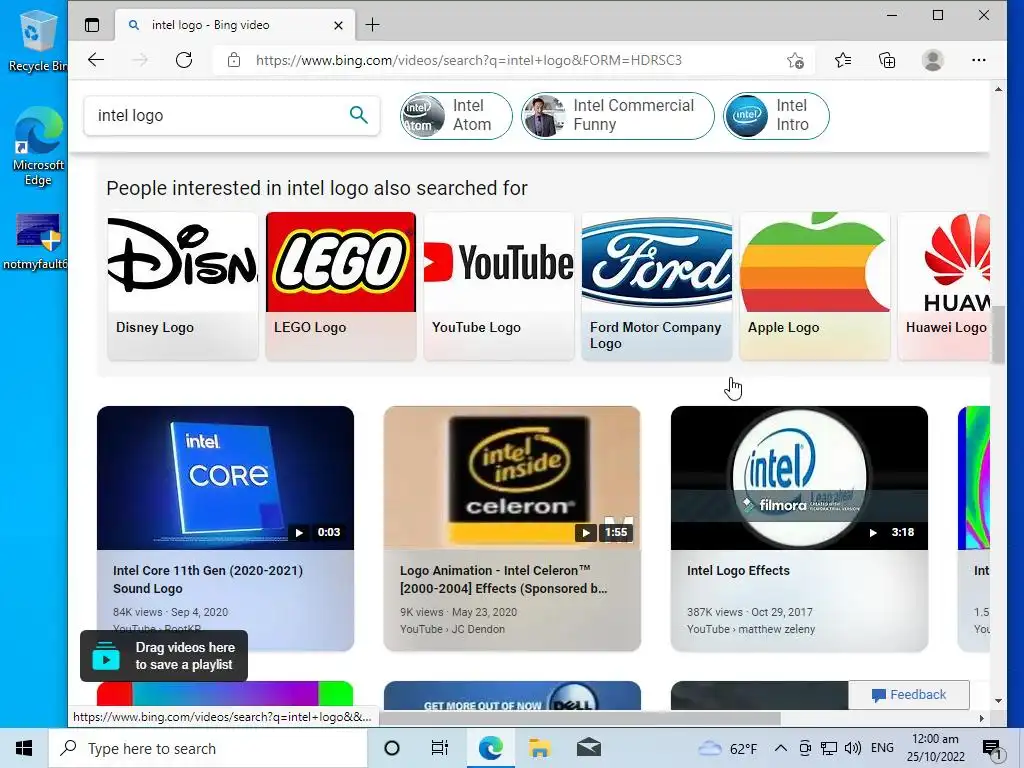The image size is (1024, 768).
Task: Select the 'intel logo - Bing video' tab
Action: point(235,25)
